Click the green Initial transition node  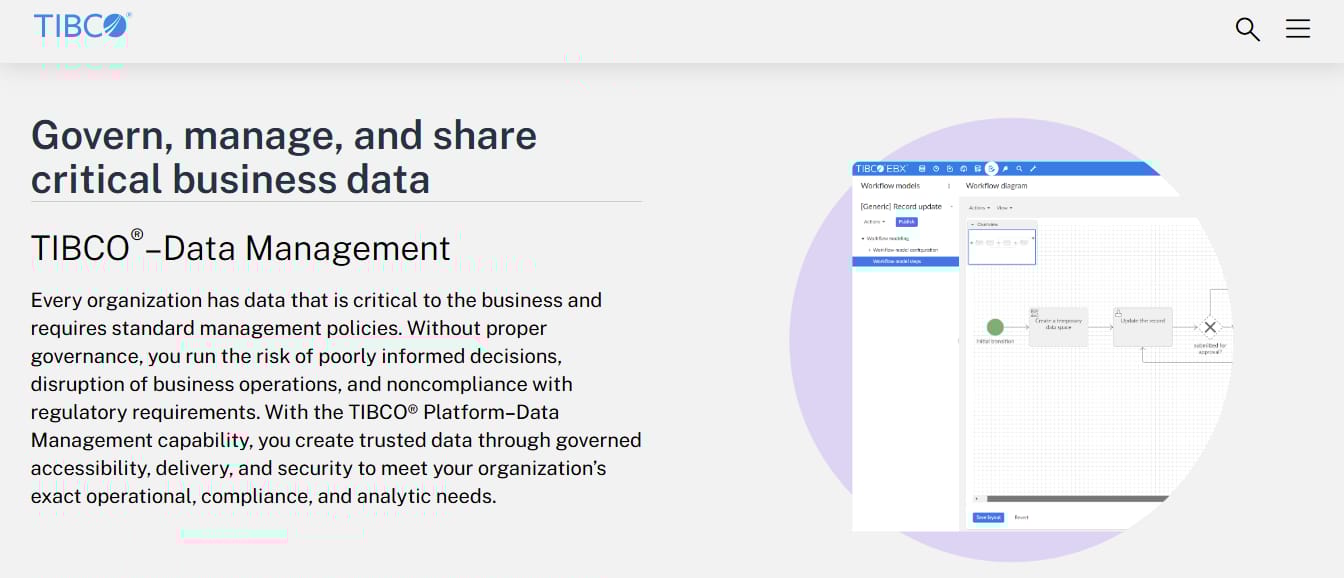tap(995, 327)
